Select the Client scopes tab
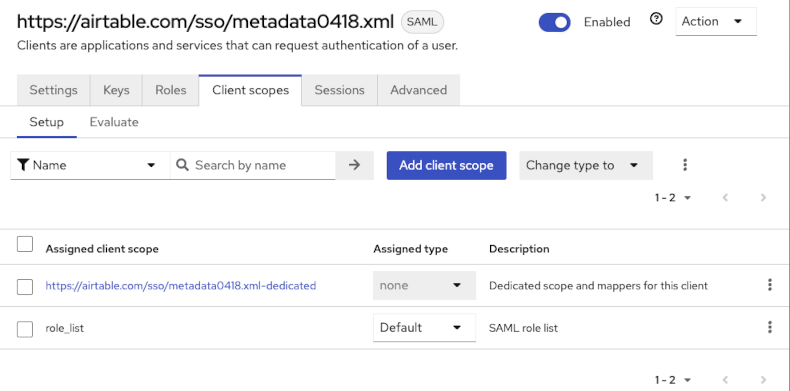This screenshot has width=790, height=391. pyautogui.click(x=250, y=90)
